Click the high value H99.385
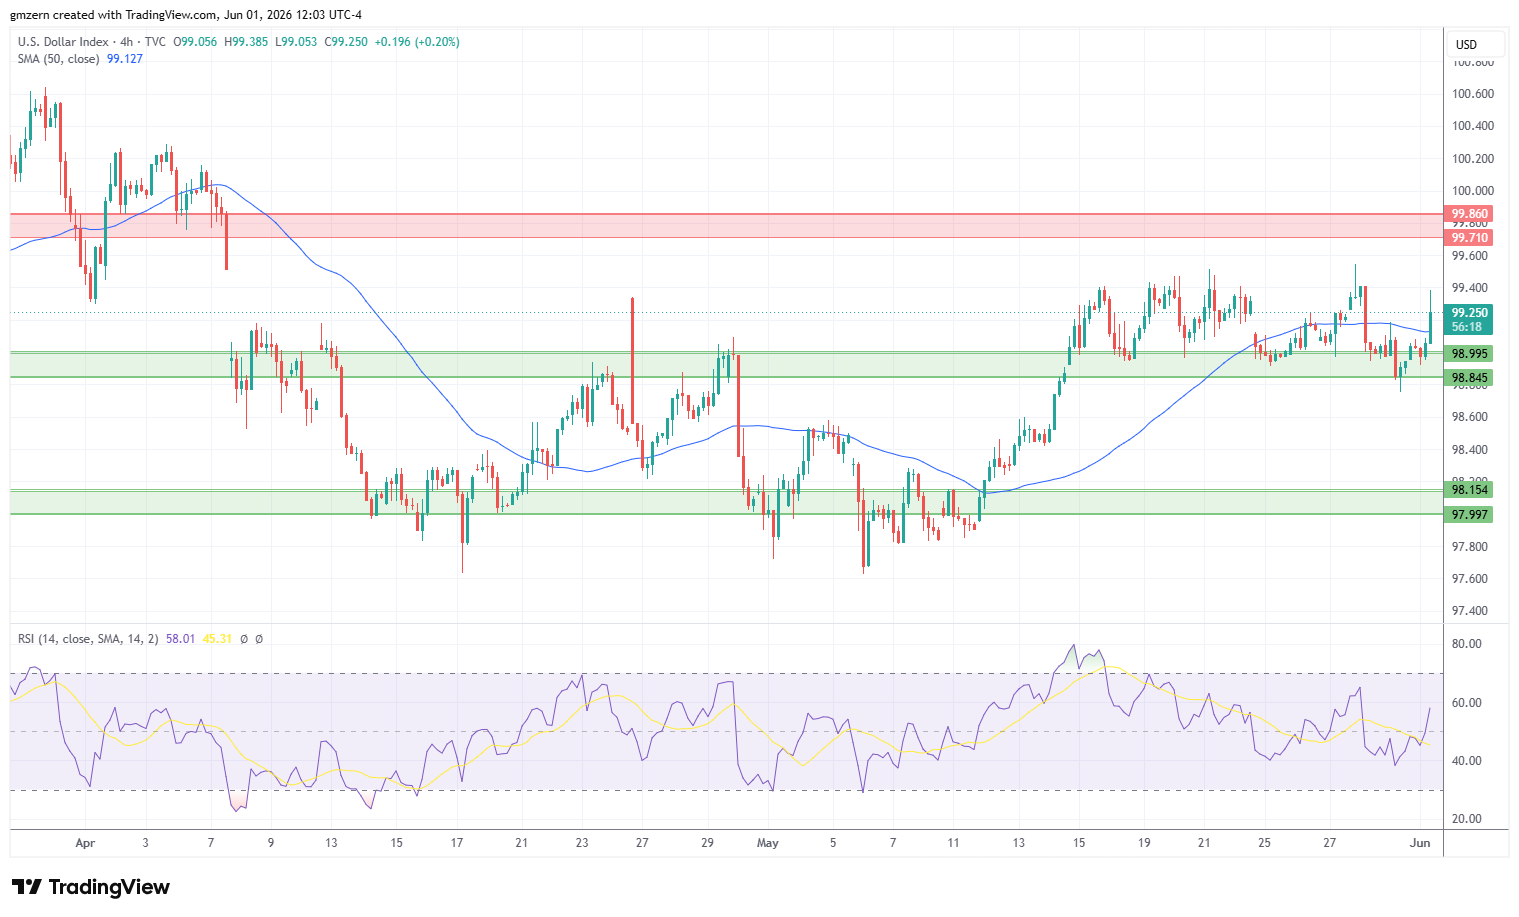The height and width of the screenshot is (917, 1519). 246,42
